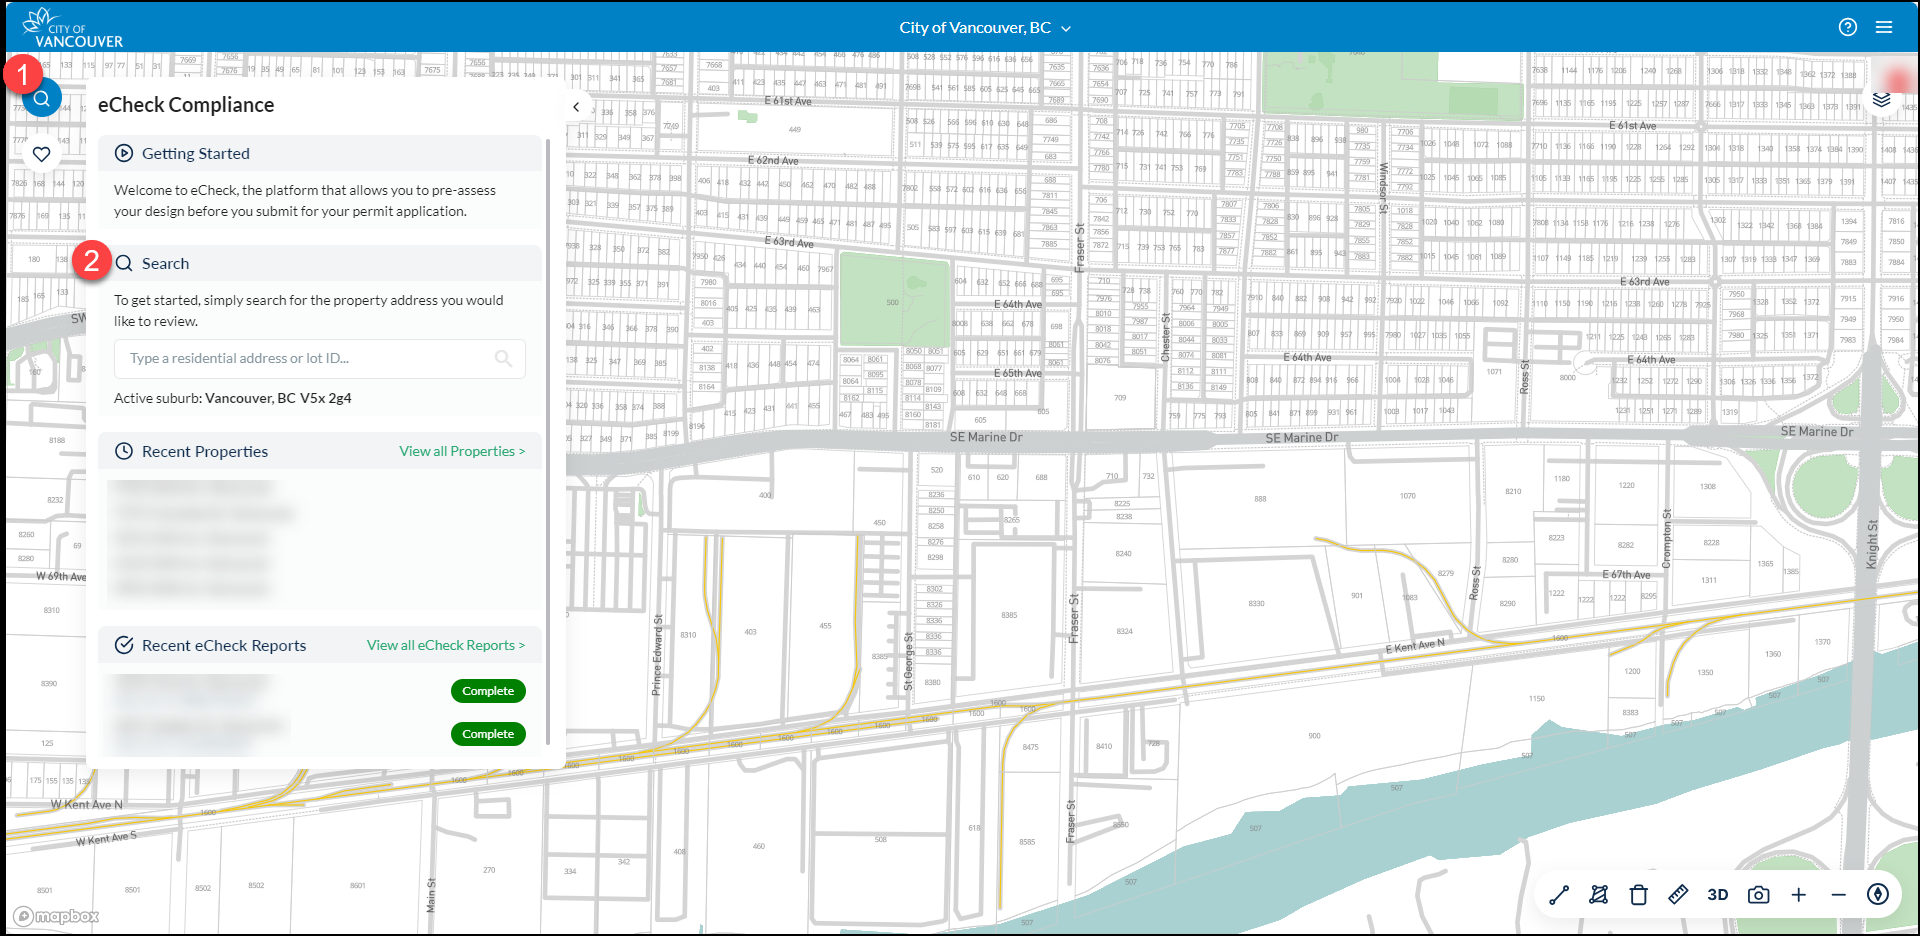This screenshot has width=1920, height=936.
Task: Click the E Kent Ave N map label
Action: click(1414, 646)
